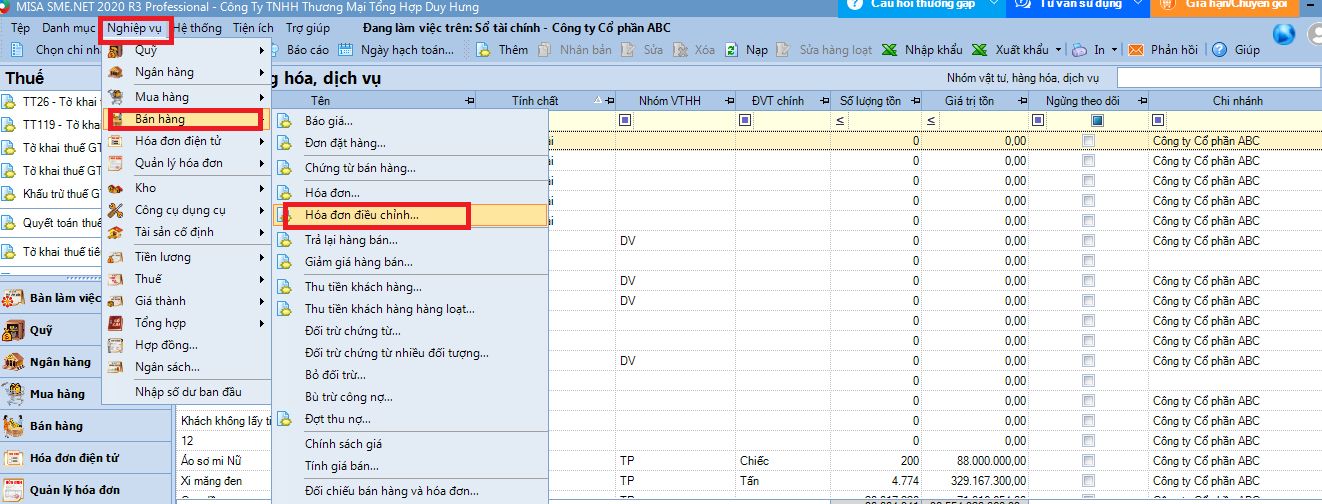Open the Nhóm VTHH filter operator dropdown
The width and height of the screenshot is (1322, 504).
[626, 121]
